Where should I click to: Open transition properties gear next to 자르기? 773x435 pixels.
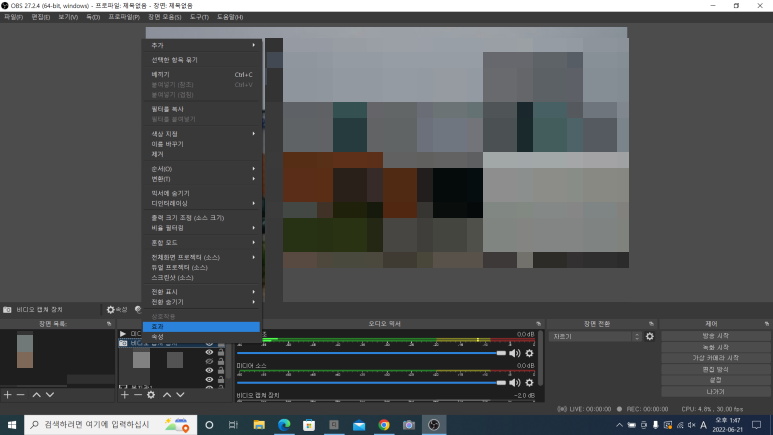pos(650,336)
